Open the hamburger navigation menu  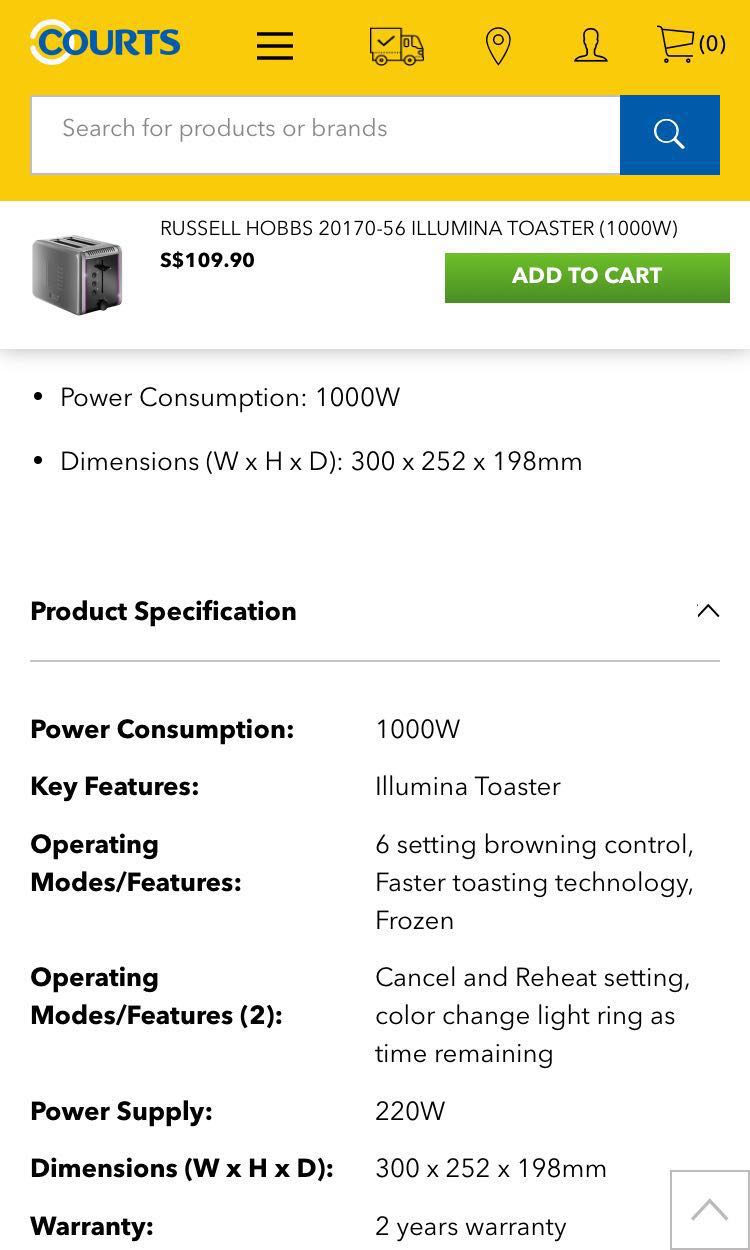point(274,45)
